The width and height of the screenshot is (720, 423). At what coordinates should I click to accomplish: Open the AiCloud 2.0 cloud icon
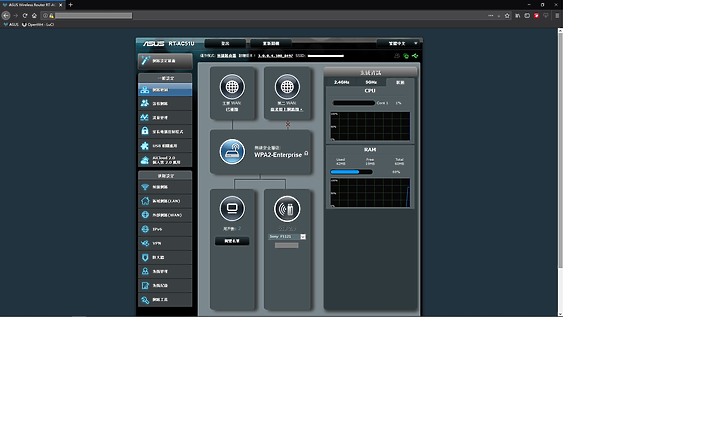pos(145,160)
